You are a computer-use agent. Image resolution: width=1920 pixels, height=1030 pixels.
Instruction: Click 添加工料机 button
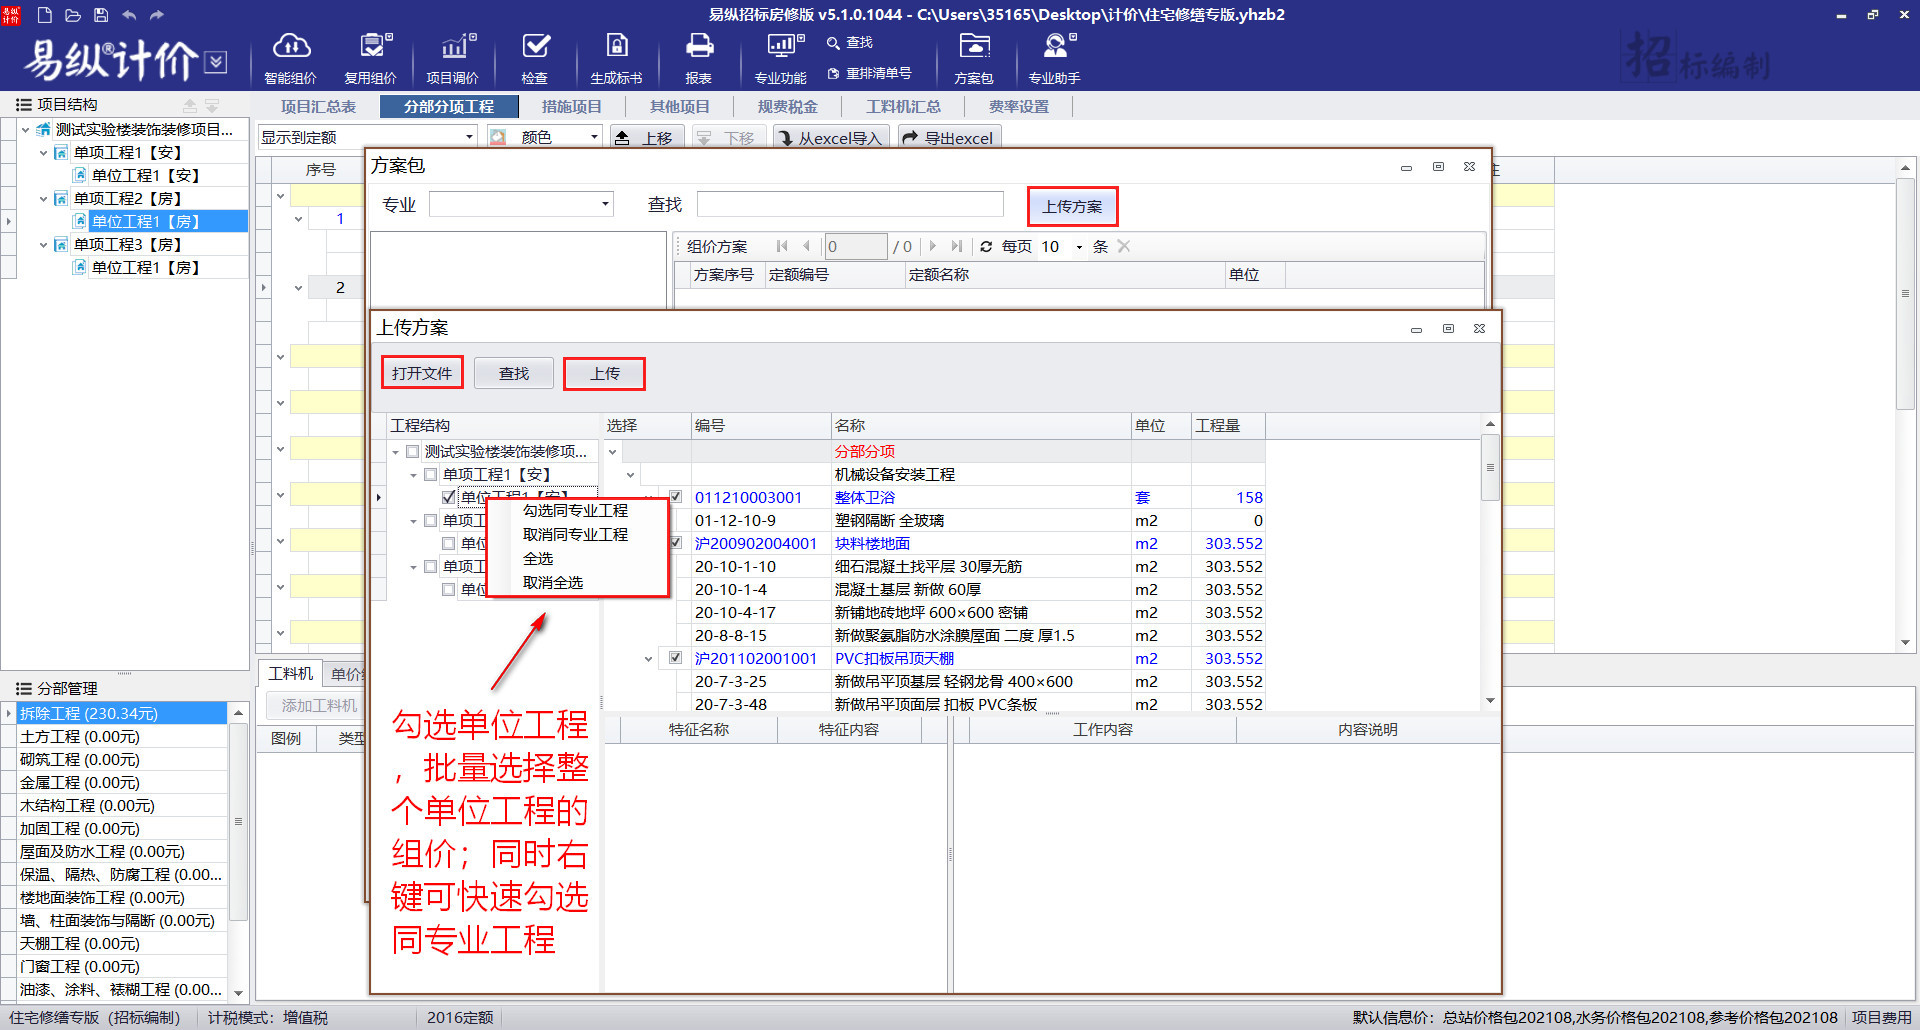318,706
